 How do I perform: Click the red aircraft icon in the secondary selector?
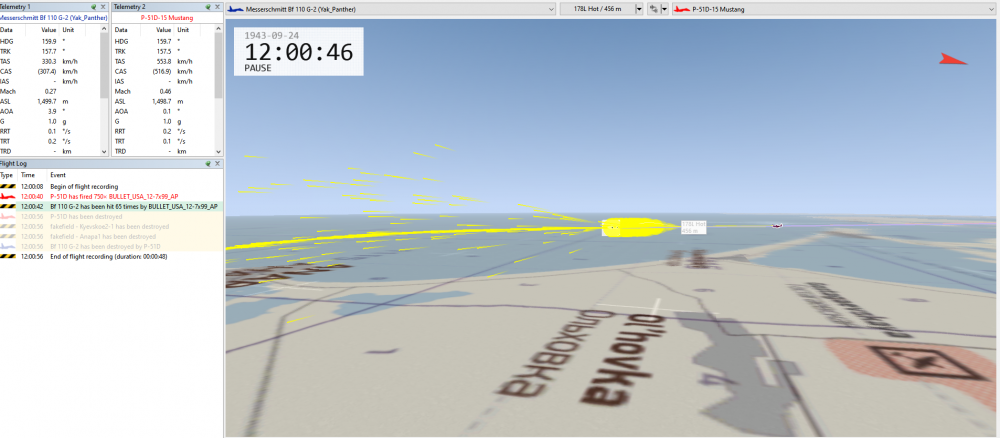pos(682,10)
